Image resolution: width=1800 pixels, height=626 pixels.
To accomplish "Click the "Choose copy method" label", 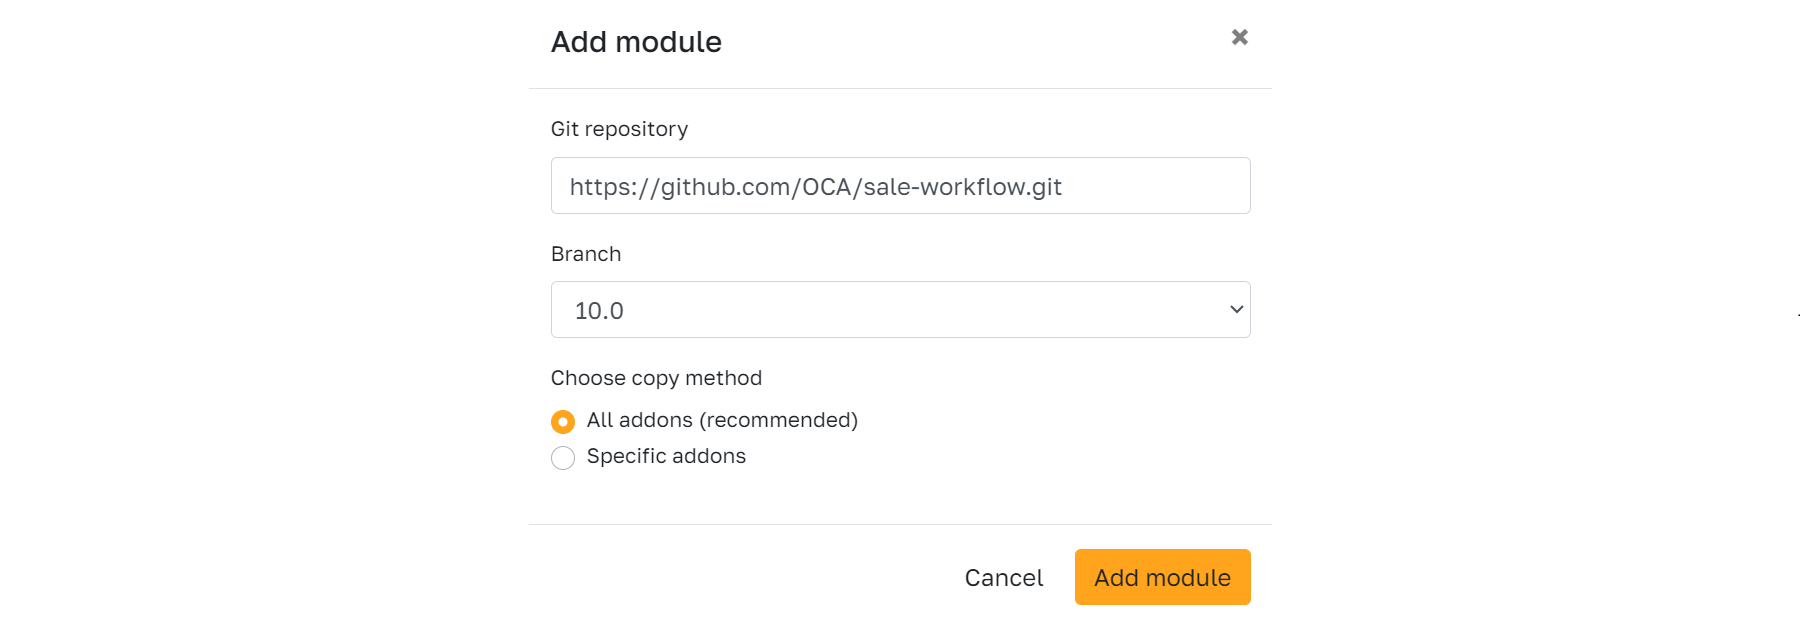I will [x=656, y=378].
